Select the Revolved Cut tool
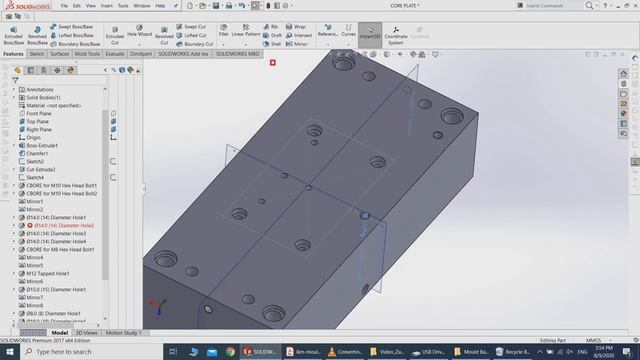 coord(164,36)
